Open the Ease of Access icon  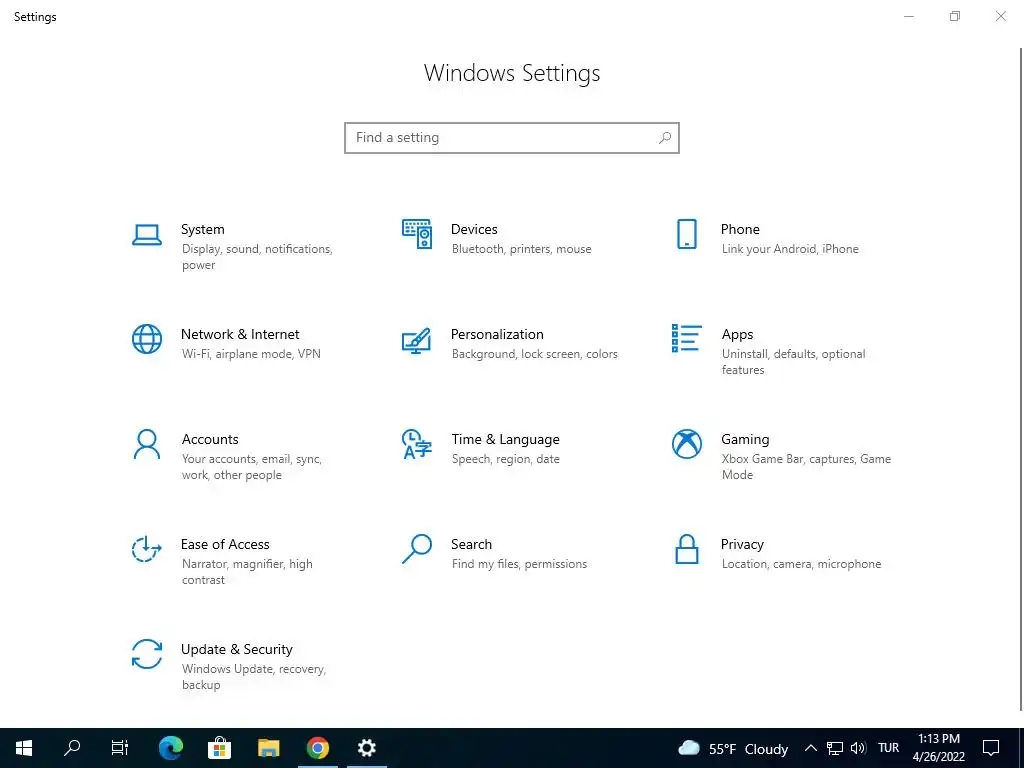(147, 549)
